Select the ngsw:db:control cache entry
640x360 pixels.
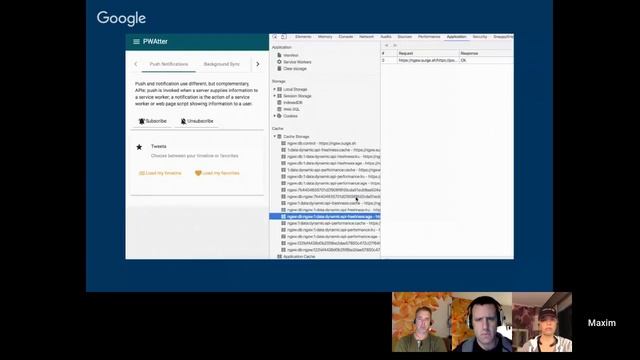pyautogui.click(x=321, y=143)
